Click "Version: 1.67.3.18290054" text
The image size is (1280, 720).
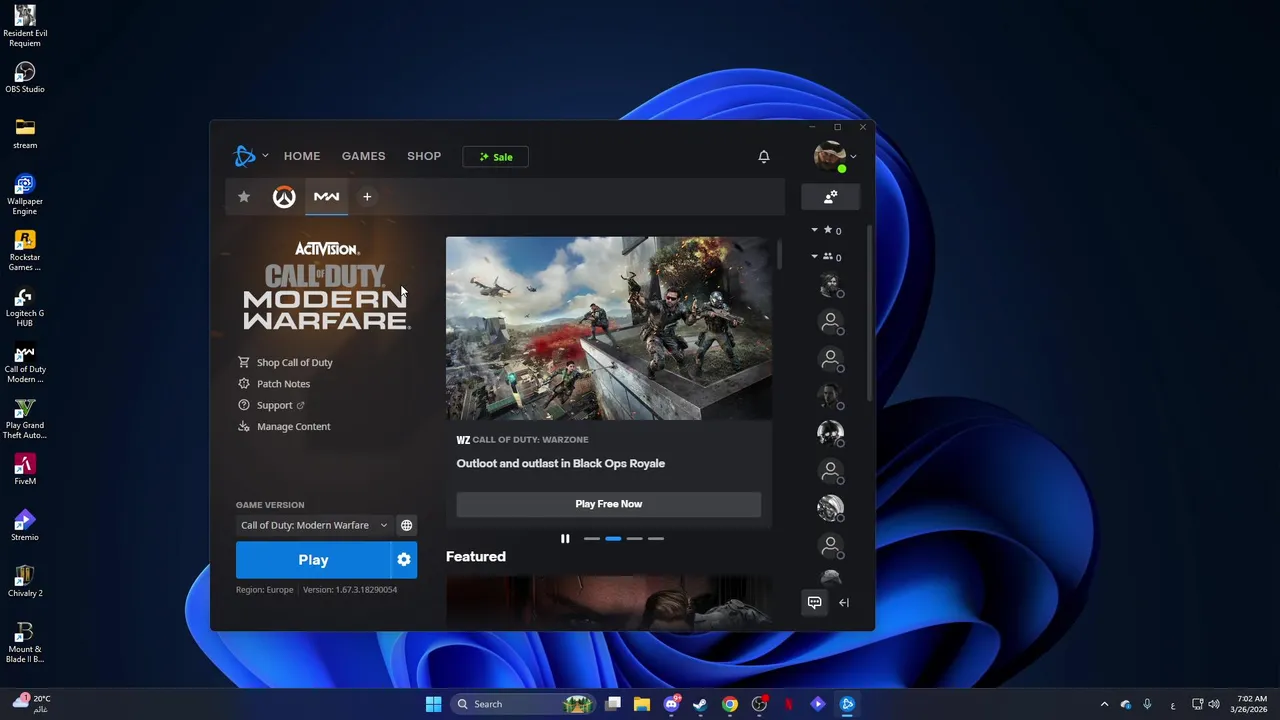(x=350, y=590)
